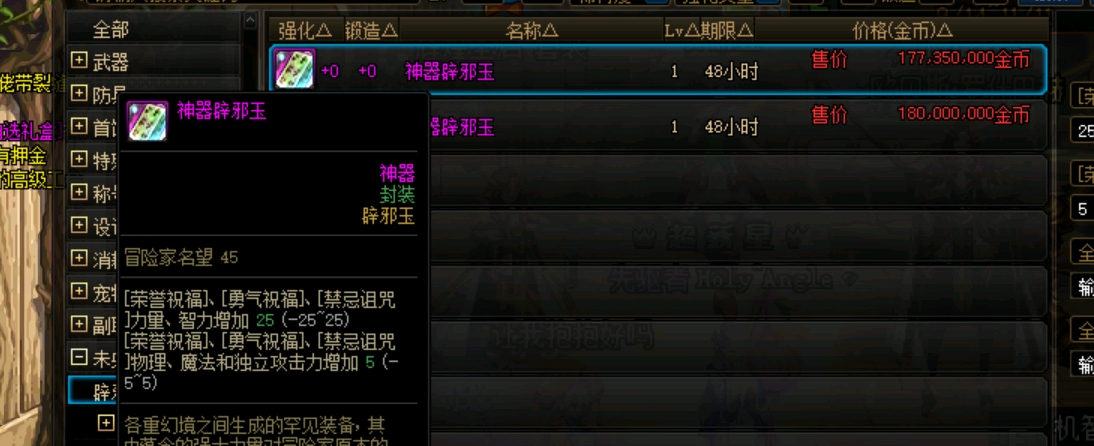Select the highlighted 辟邪 subcategory
1094x446 pixels.
point(93,390)
